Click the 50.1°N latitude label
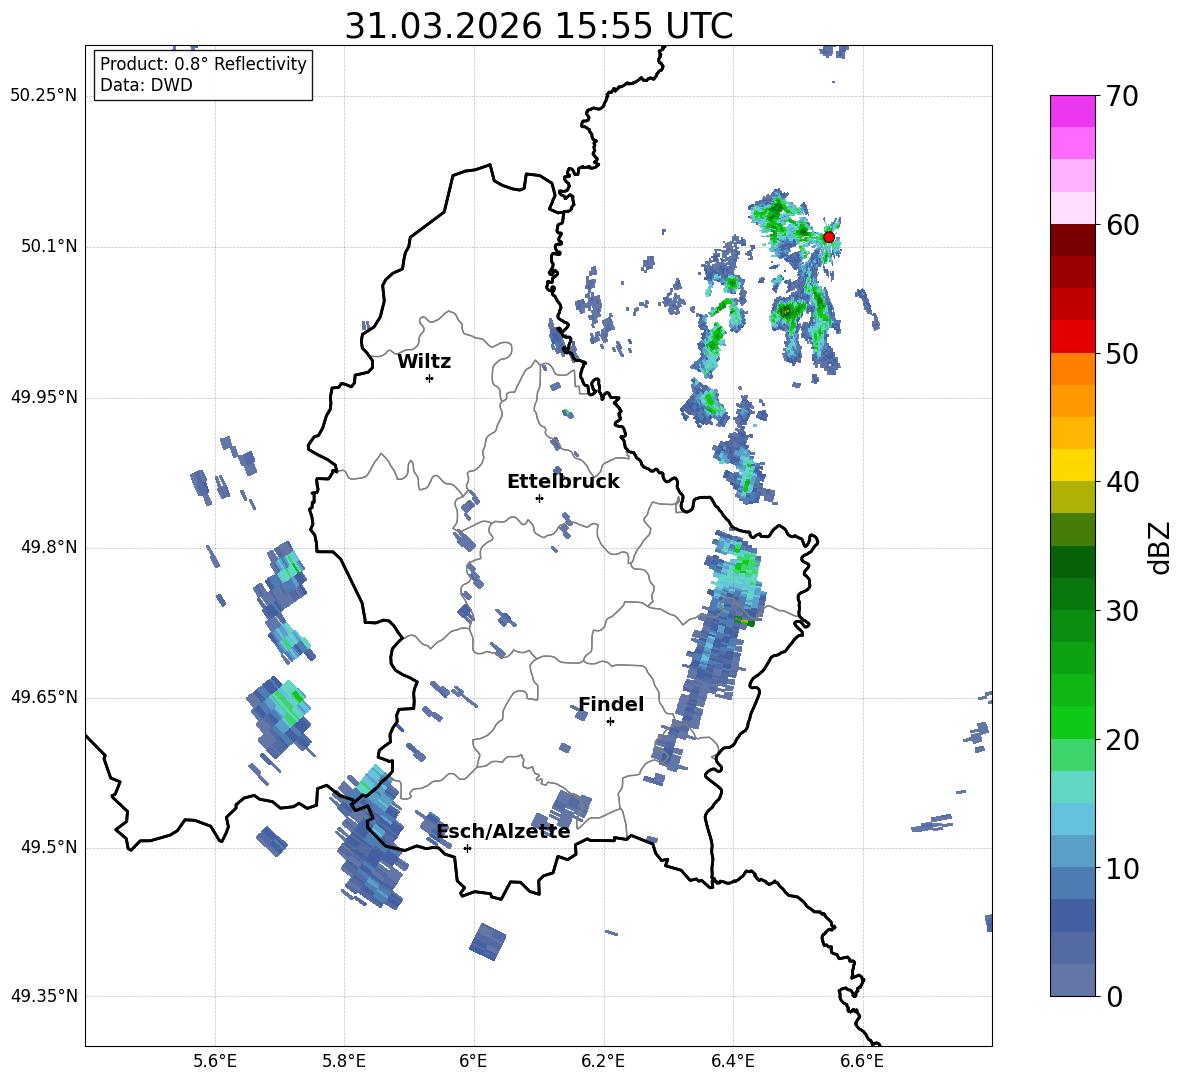The image size is (1184, 1081). 49,247
